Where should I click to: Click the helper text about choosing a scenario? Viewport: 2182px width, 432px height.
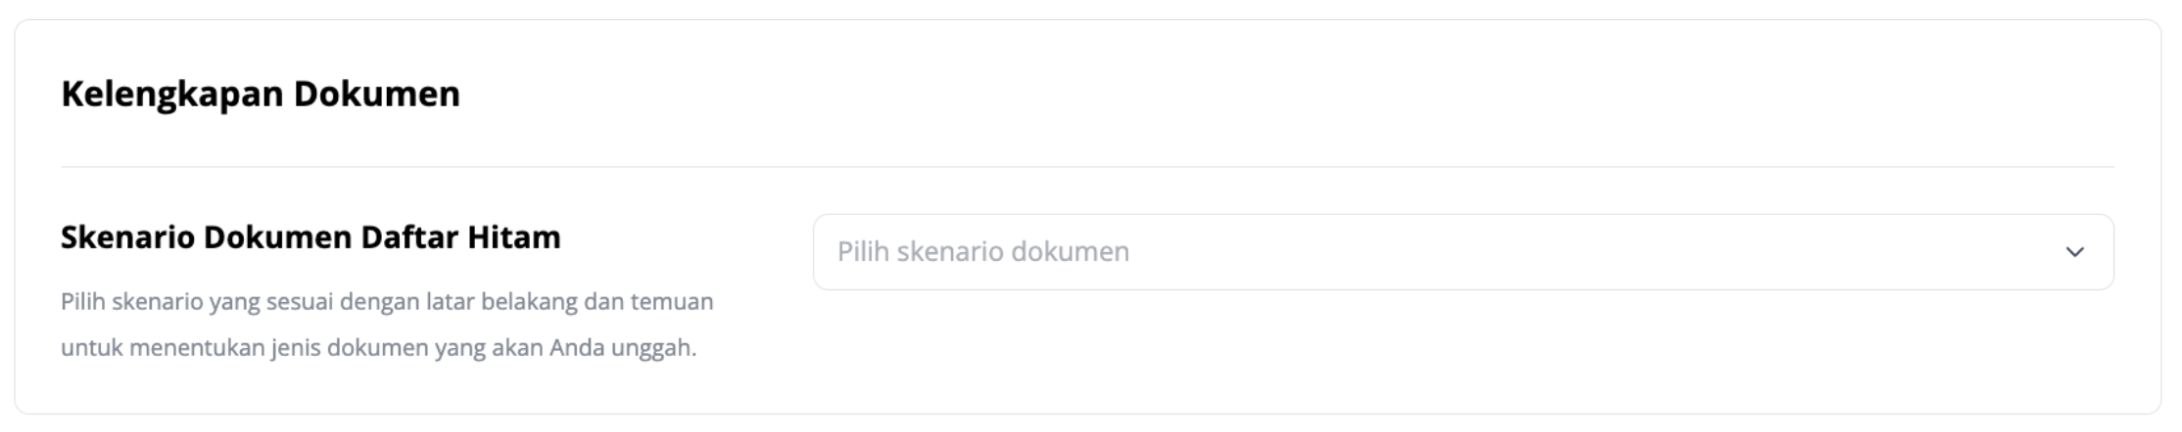click(x=387, y=325)
